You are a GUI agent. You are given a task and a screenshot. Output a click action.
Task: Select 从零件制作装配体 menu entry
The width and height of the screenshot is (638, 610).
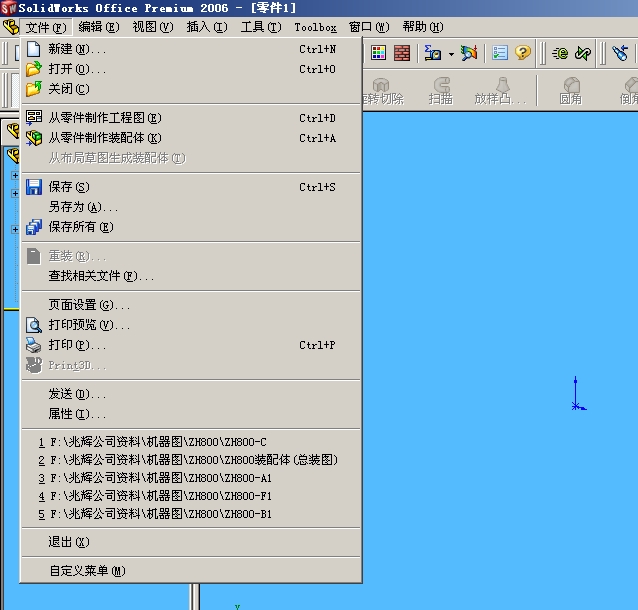(191, 138)
